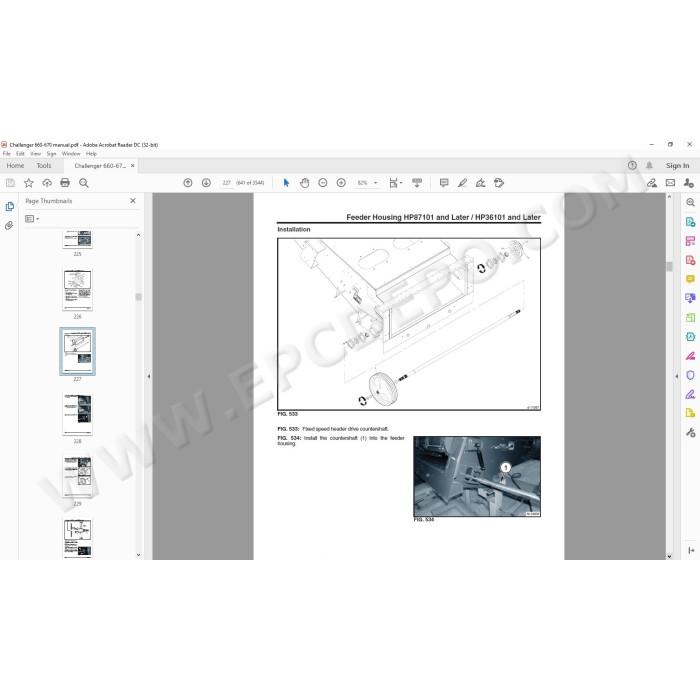Open the Help menu
This screenshot has width=700, height=700.
click(91, 154)
